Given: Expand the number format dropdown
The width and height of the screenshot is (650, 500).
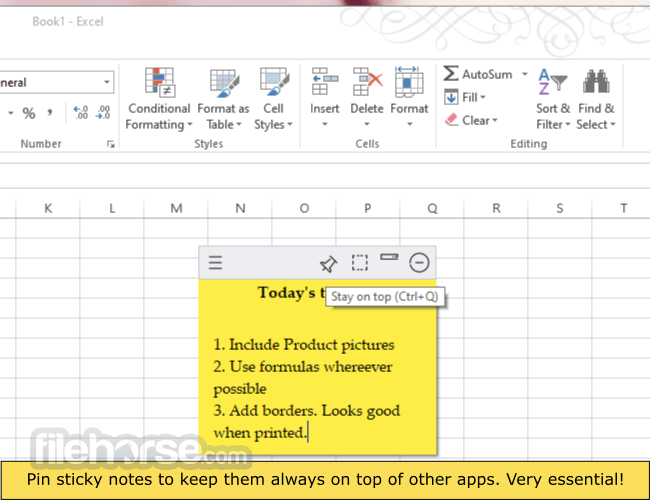Looking at the screenshot, I should pos(107,82).
